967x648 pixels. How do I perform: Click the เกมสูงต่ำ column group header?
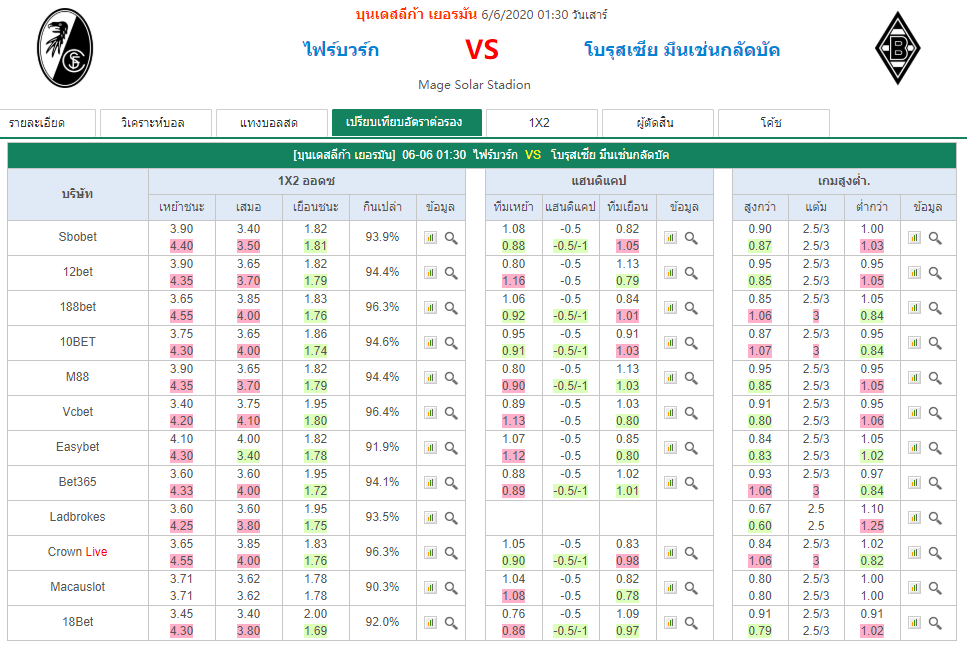pyautogui.click(x=844, y=181)
